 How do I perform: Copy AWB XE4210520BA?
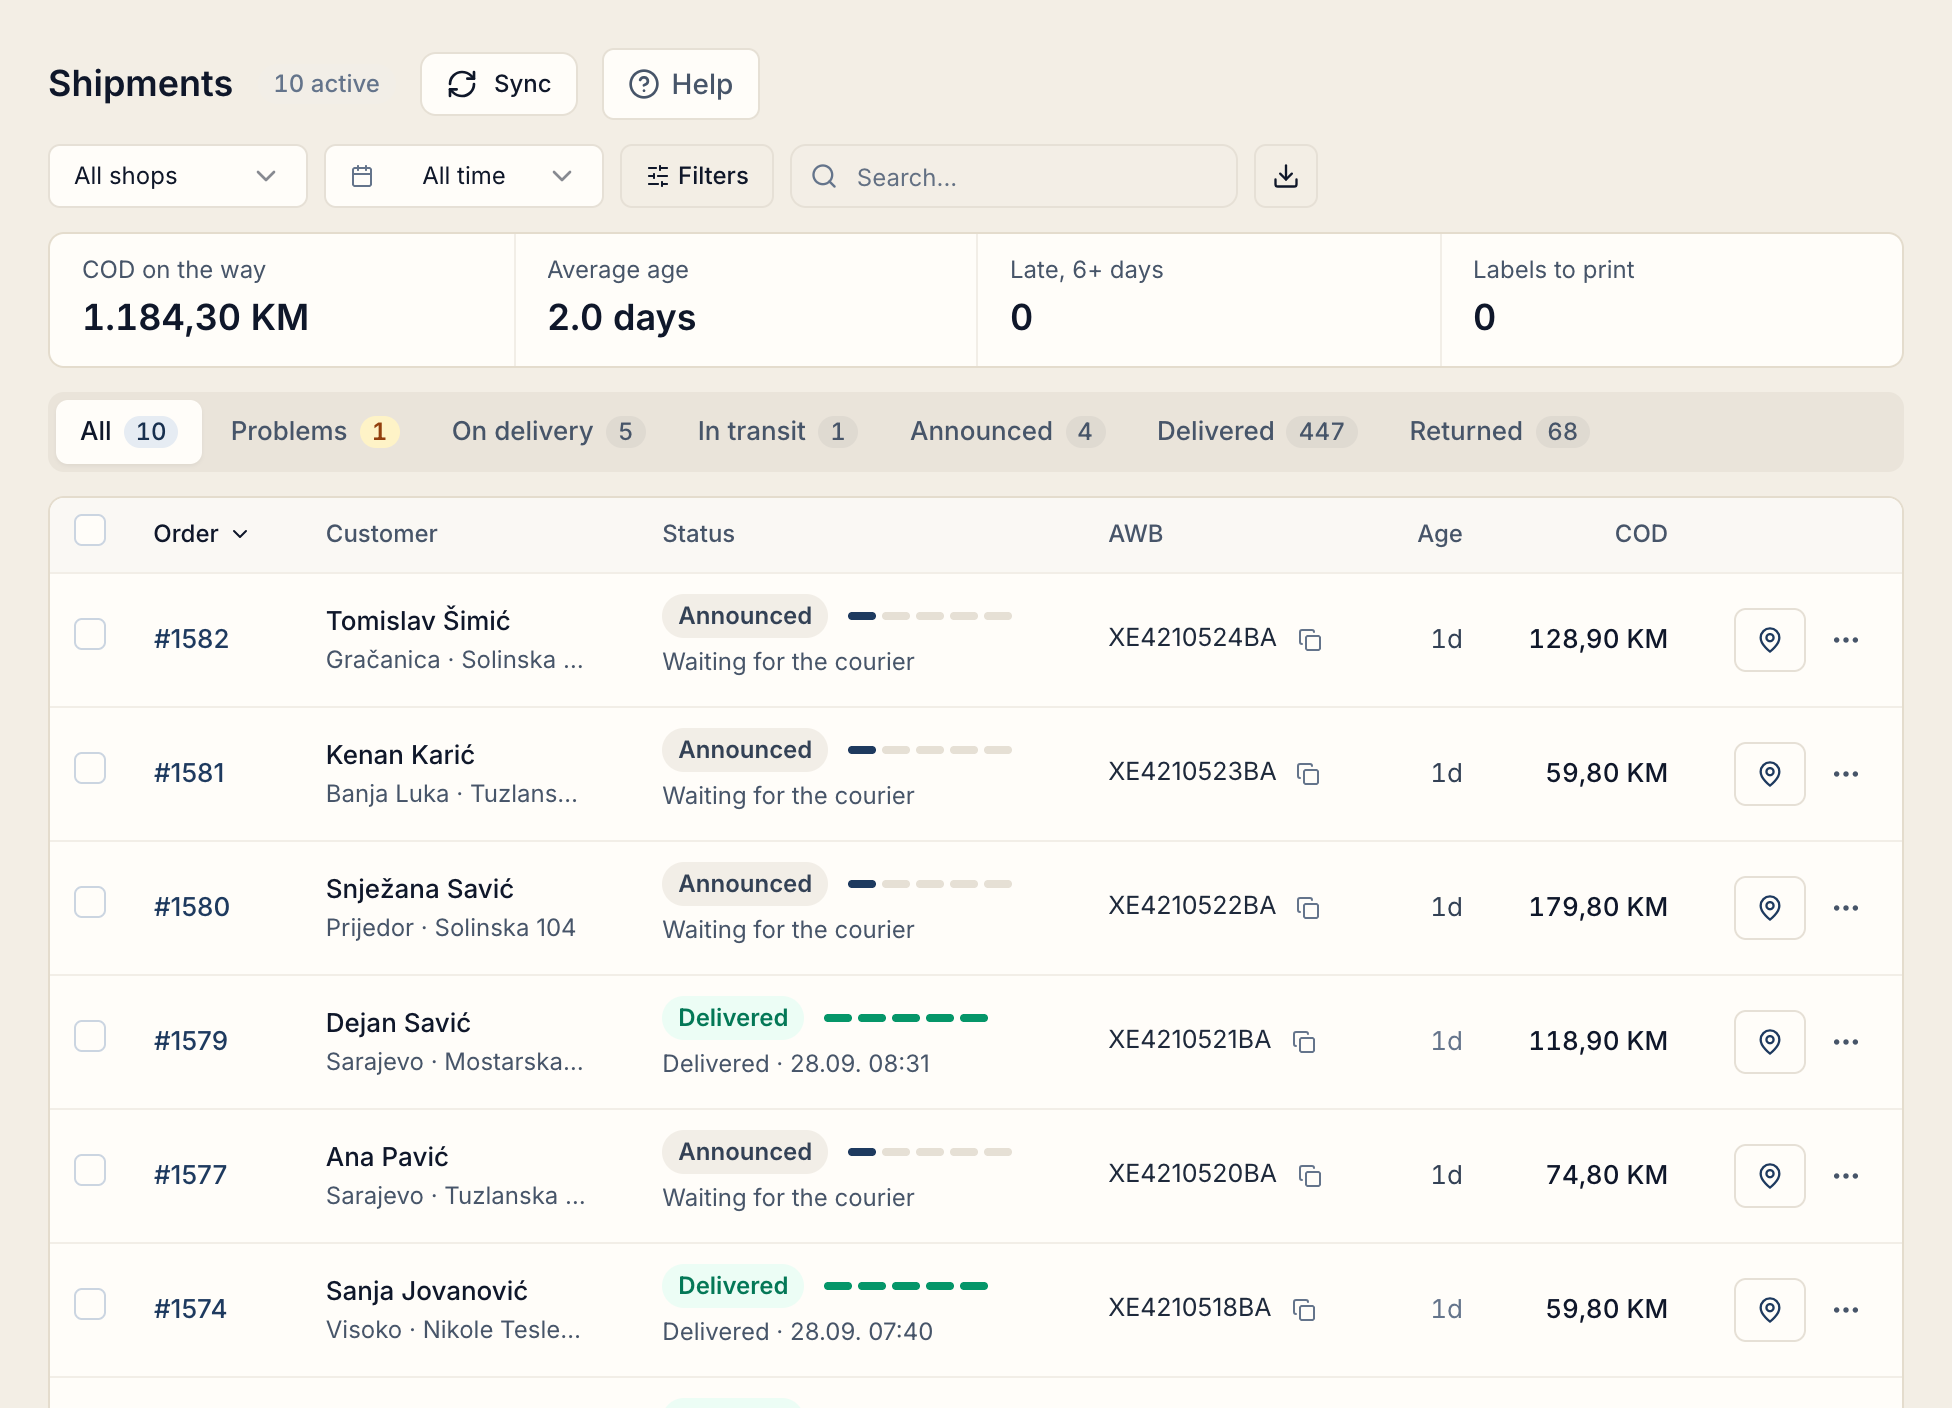point(1310,1175)
